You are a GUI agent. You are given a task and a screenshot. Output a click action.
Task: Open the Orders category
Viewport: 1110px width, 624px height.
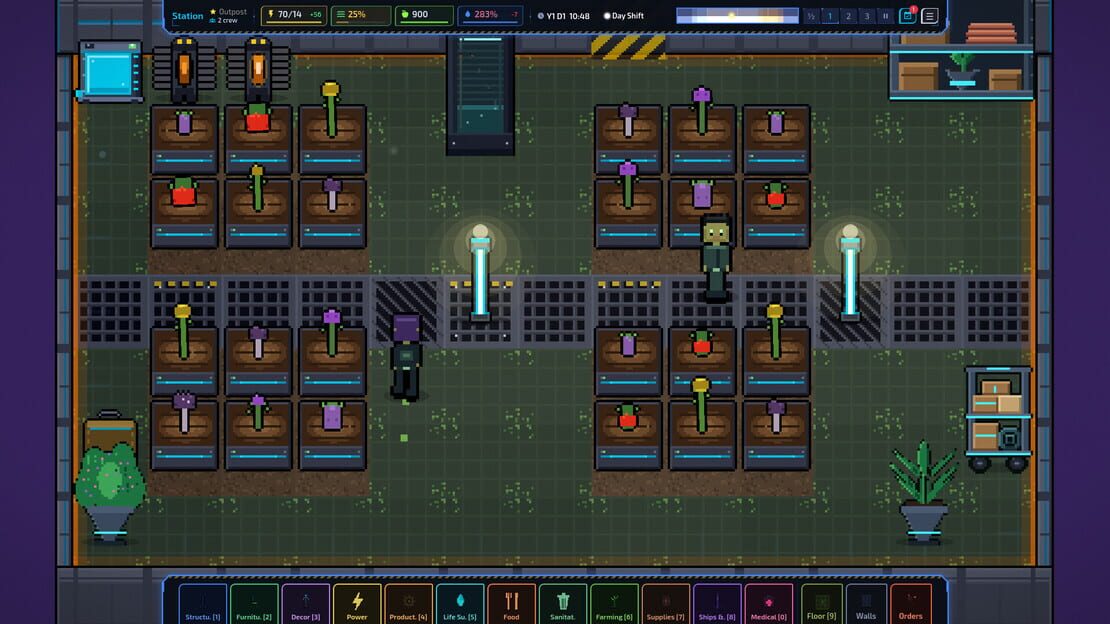[x=910, y=603]
